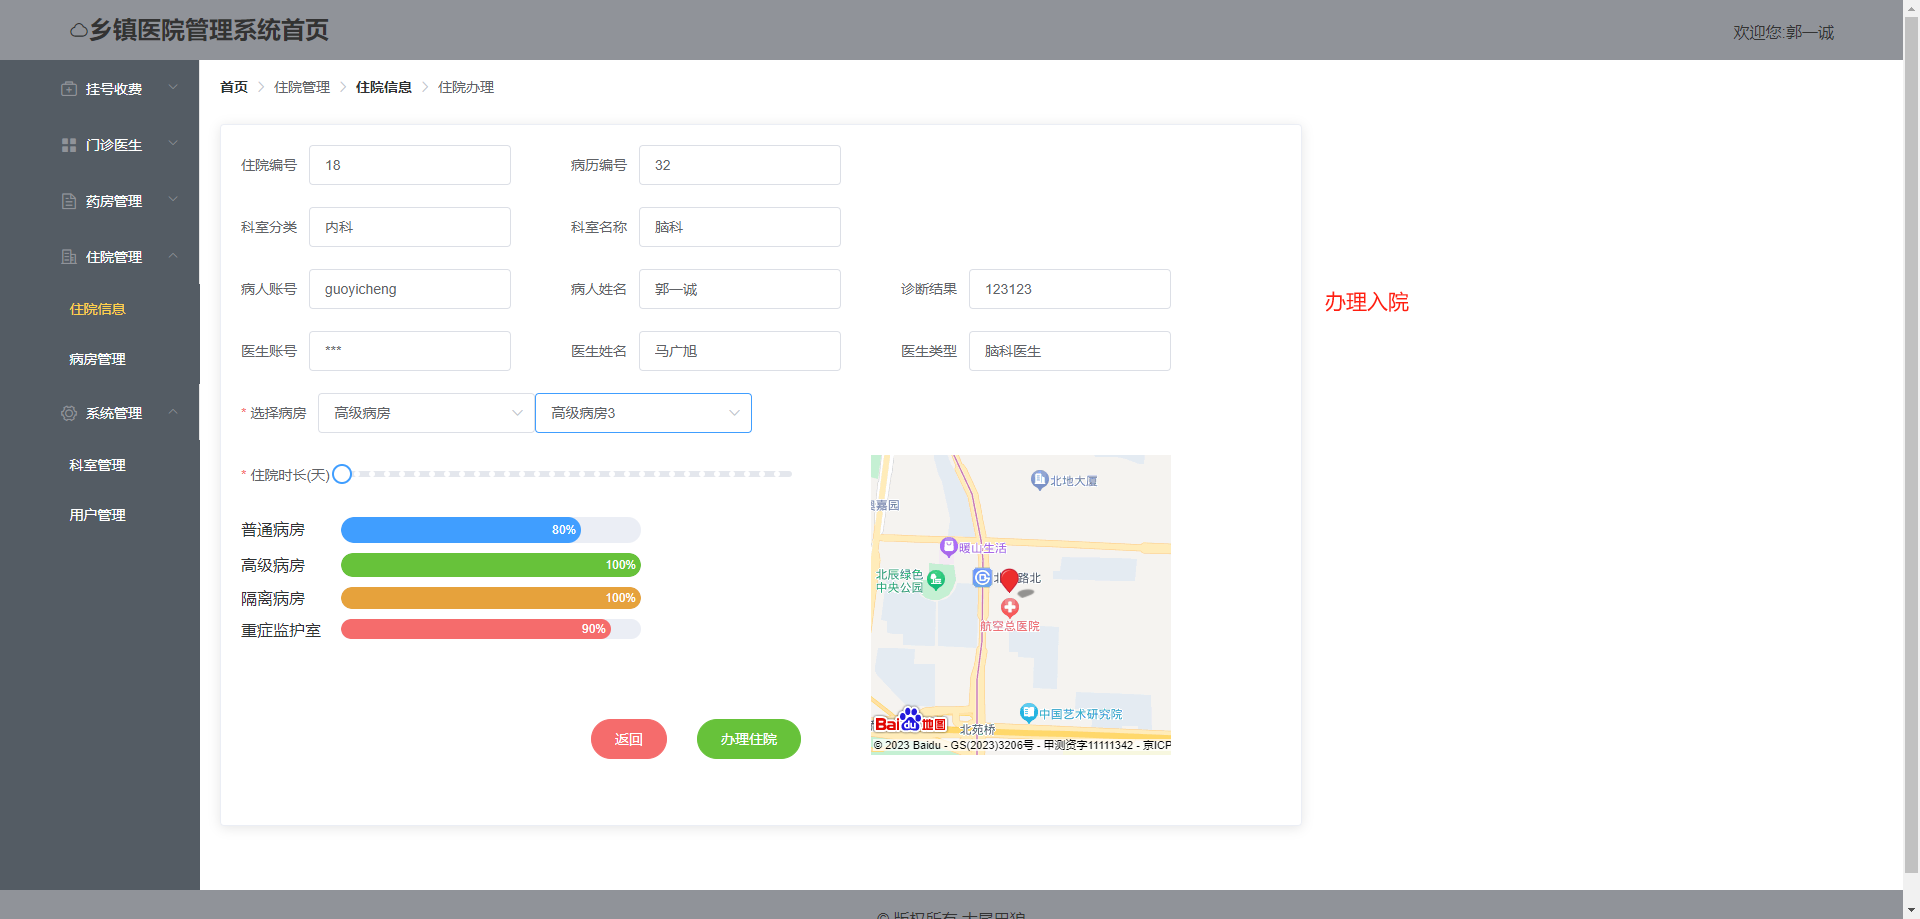Go to 科室管理 in the sidebar
Screen dimensions: 1920x919
[x=97, y=465]
